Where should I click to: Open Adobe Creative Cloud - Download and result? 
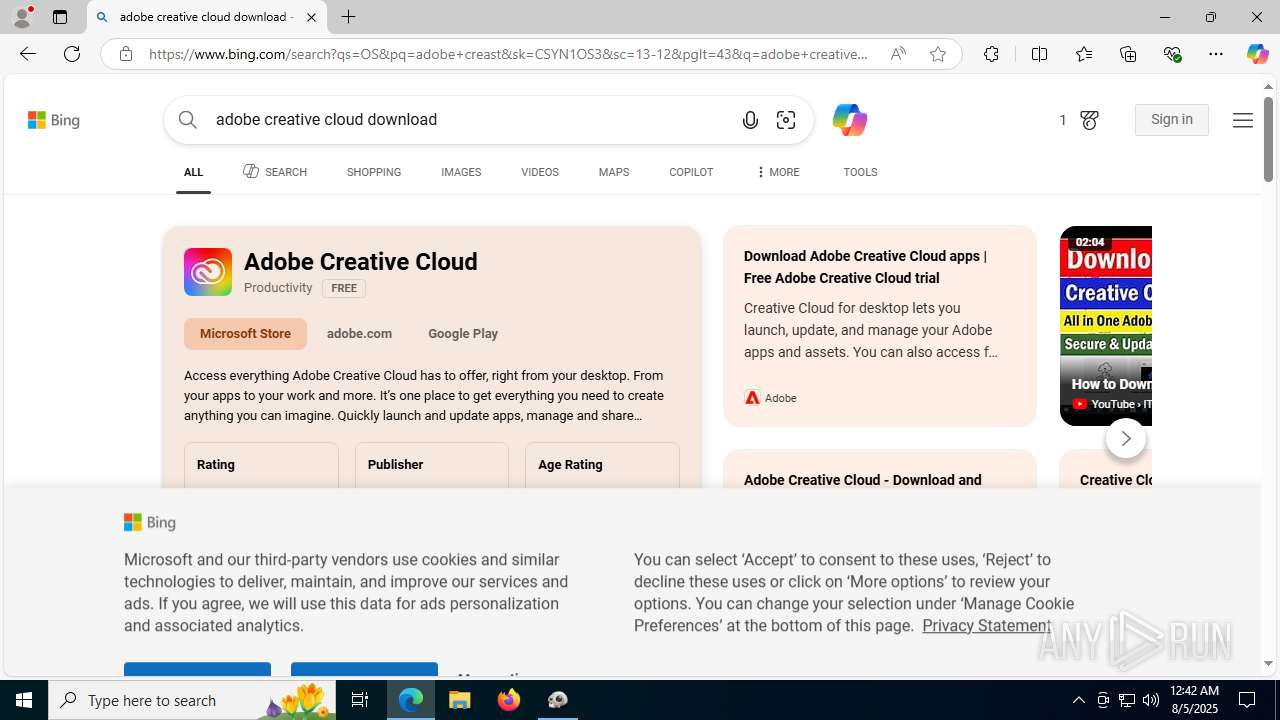pos(863,480)
